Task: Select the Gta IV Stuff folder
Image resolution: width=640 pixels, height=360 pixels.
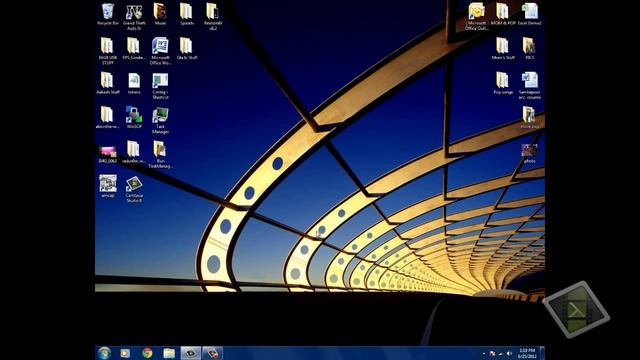Action: tap(187, 49)
